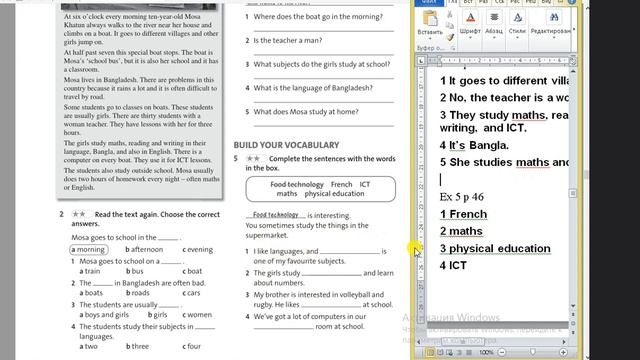Click option 'b afternoon' in the worksheet
The width and height of the screenshot is (640, 360).
(x=144, y=249)
